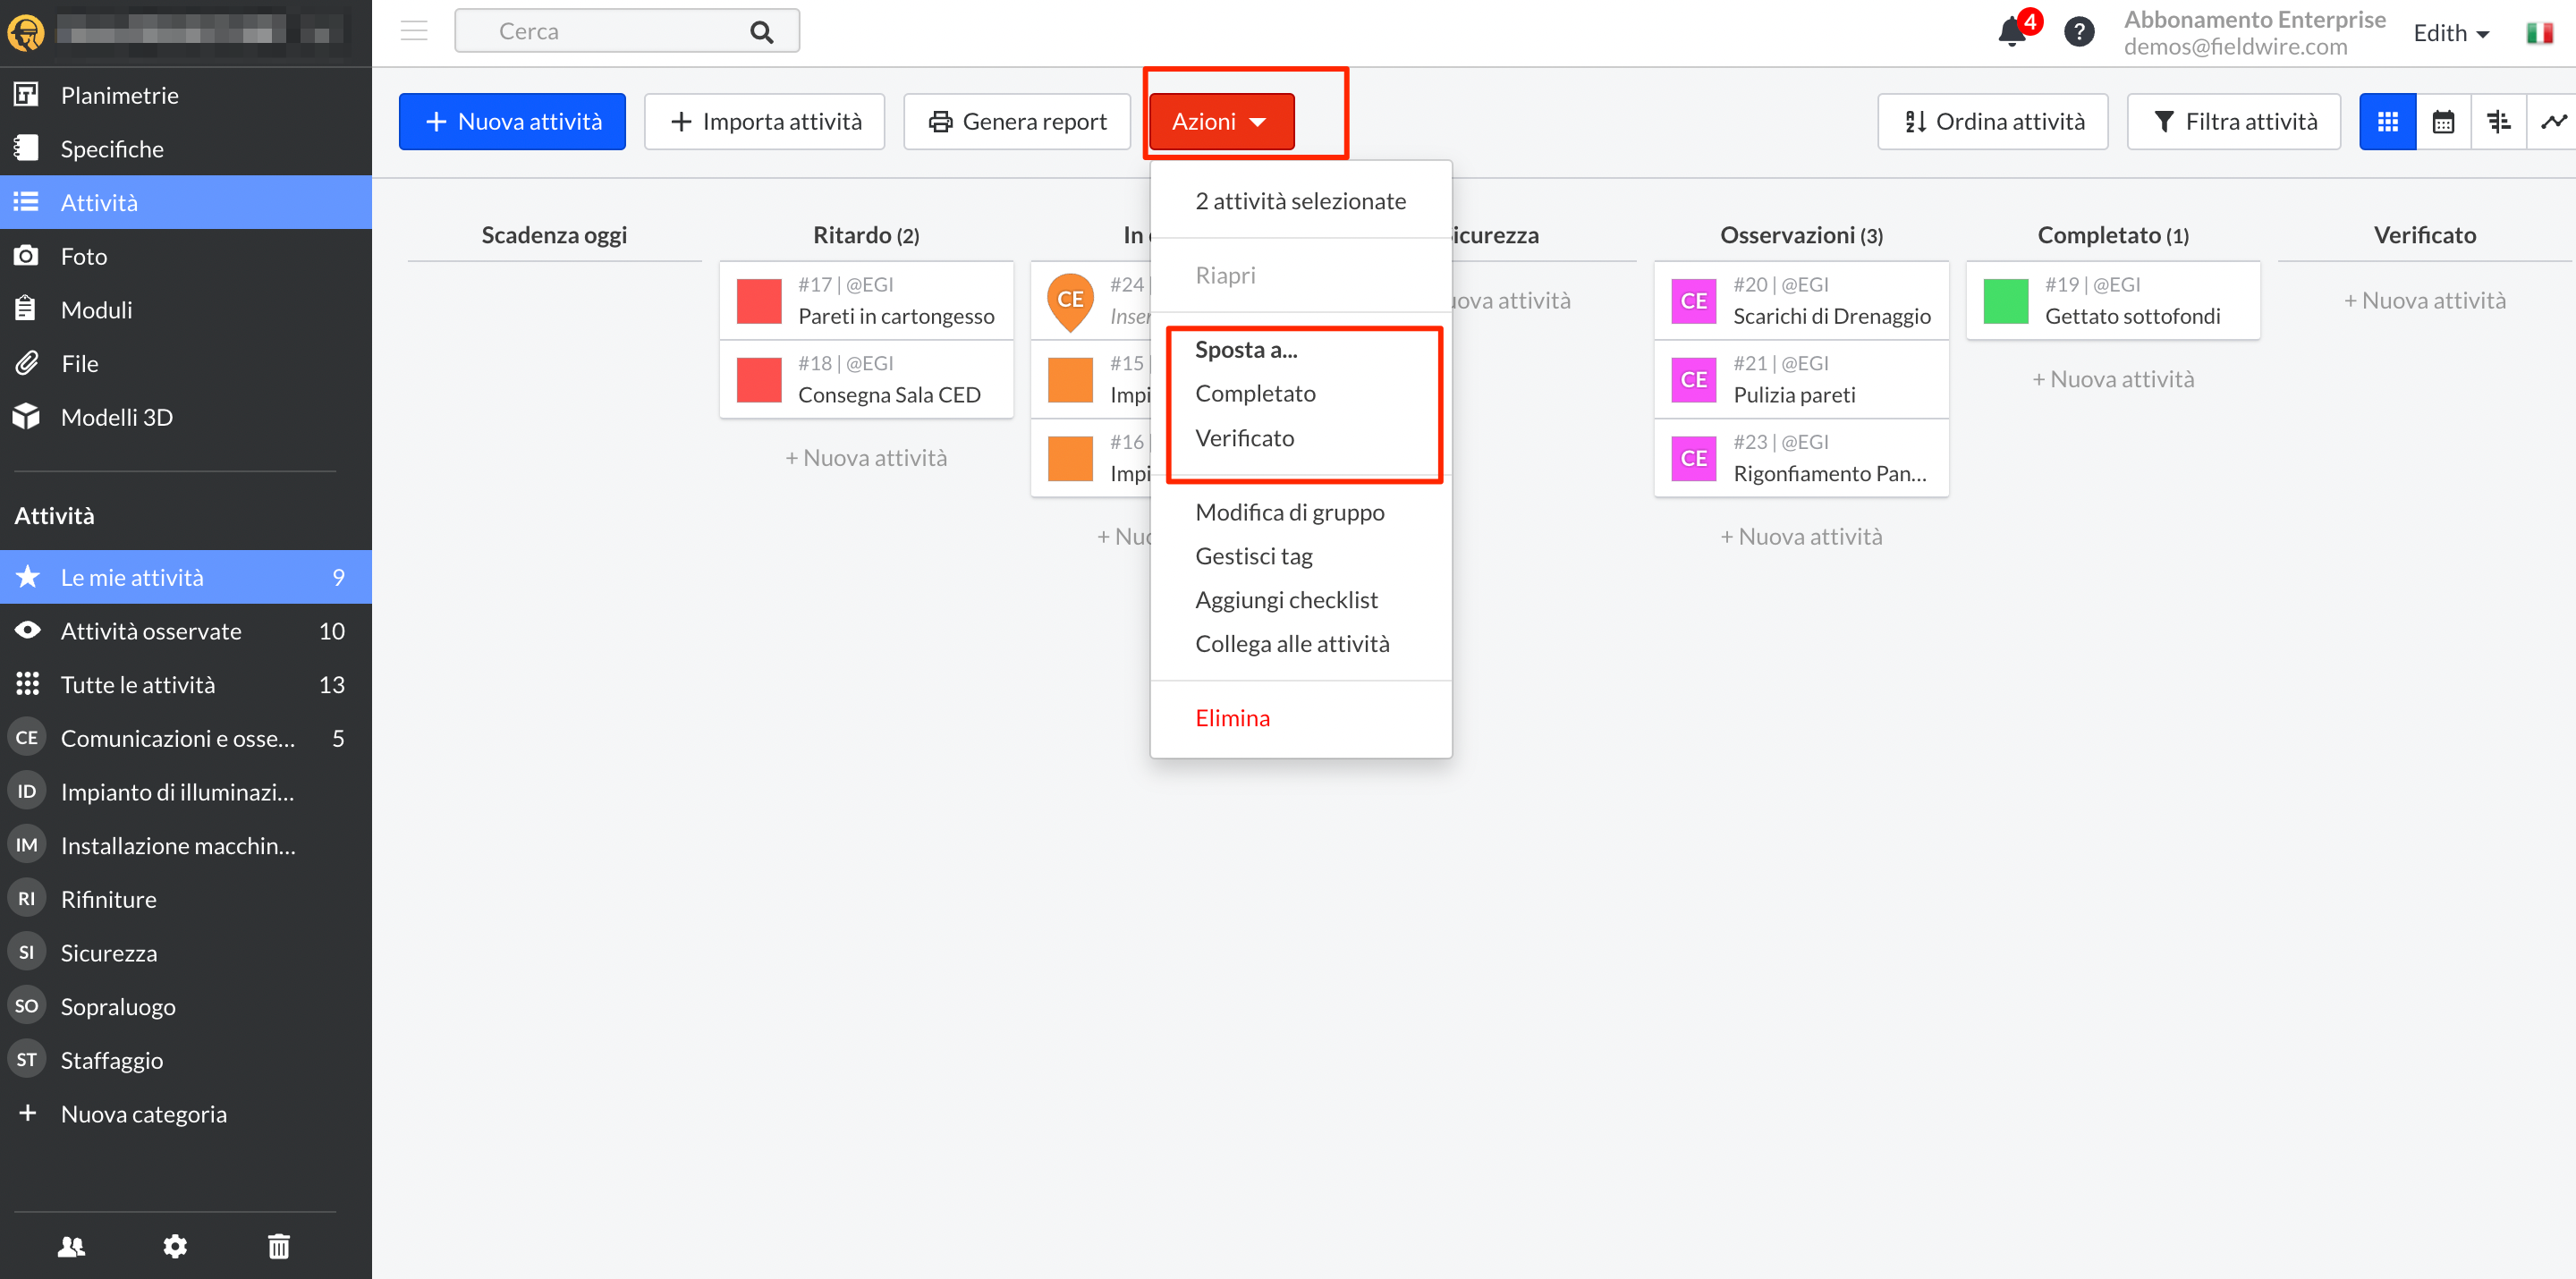2576x1279 pixels.
Task: Click the notifications bell icon
Action: point(2012,33)
